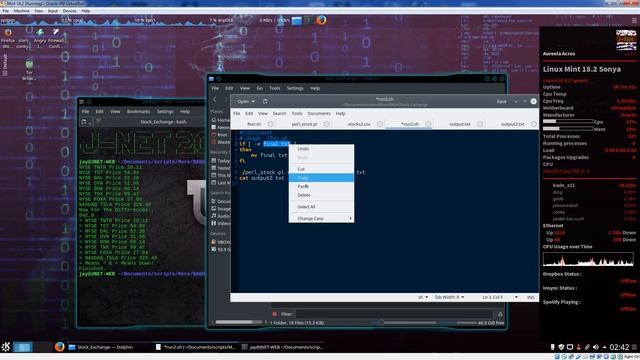Select Root in Dolphin's Places panel

point(219,135)
